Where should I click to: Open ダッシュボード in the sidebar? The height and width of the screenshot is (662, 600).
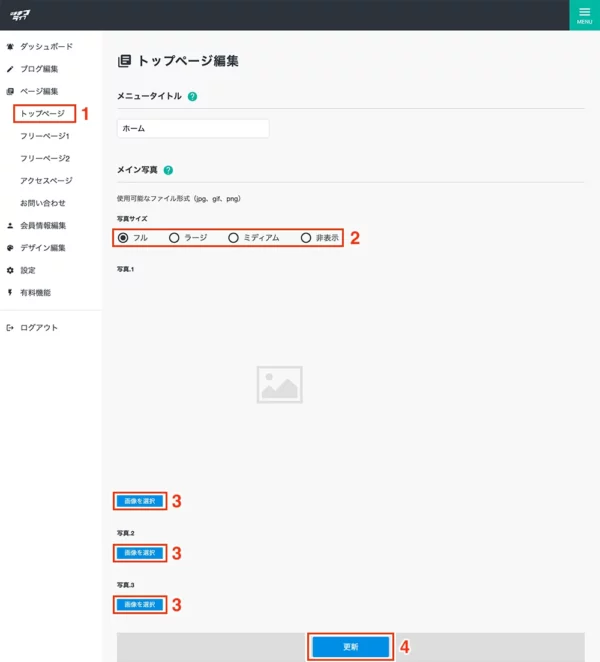[46, 47]
